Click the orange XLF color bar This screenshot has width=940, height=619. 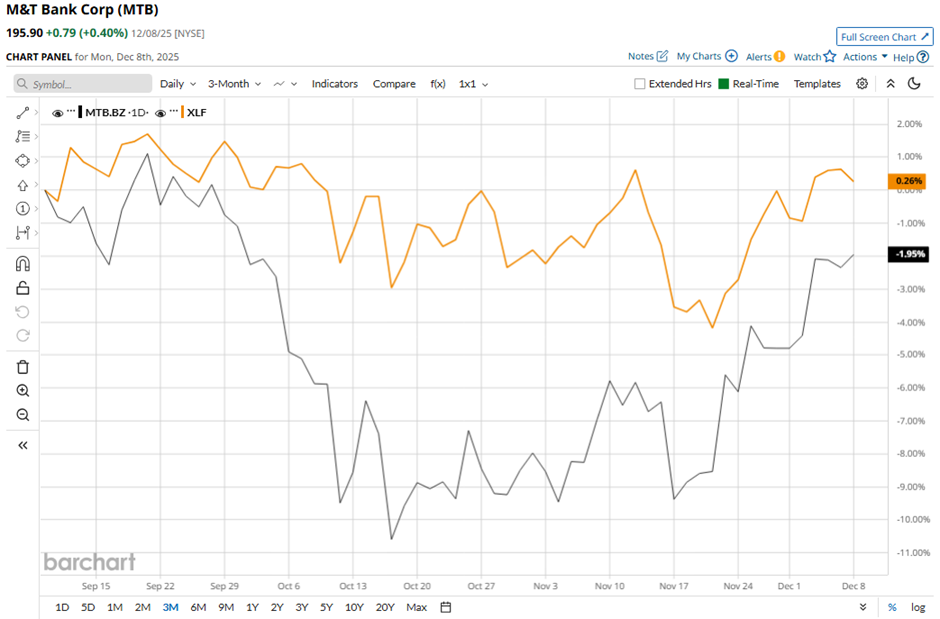[182, 112]
